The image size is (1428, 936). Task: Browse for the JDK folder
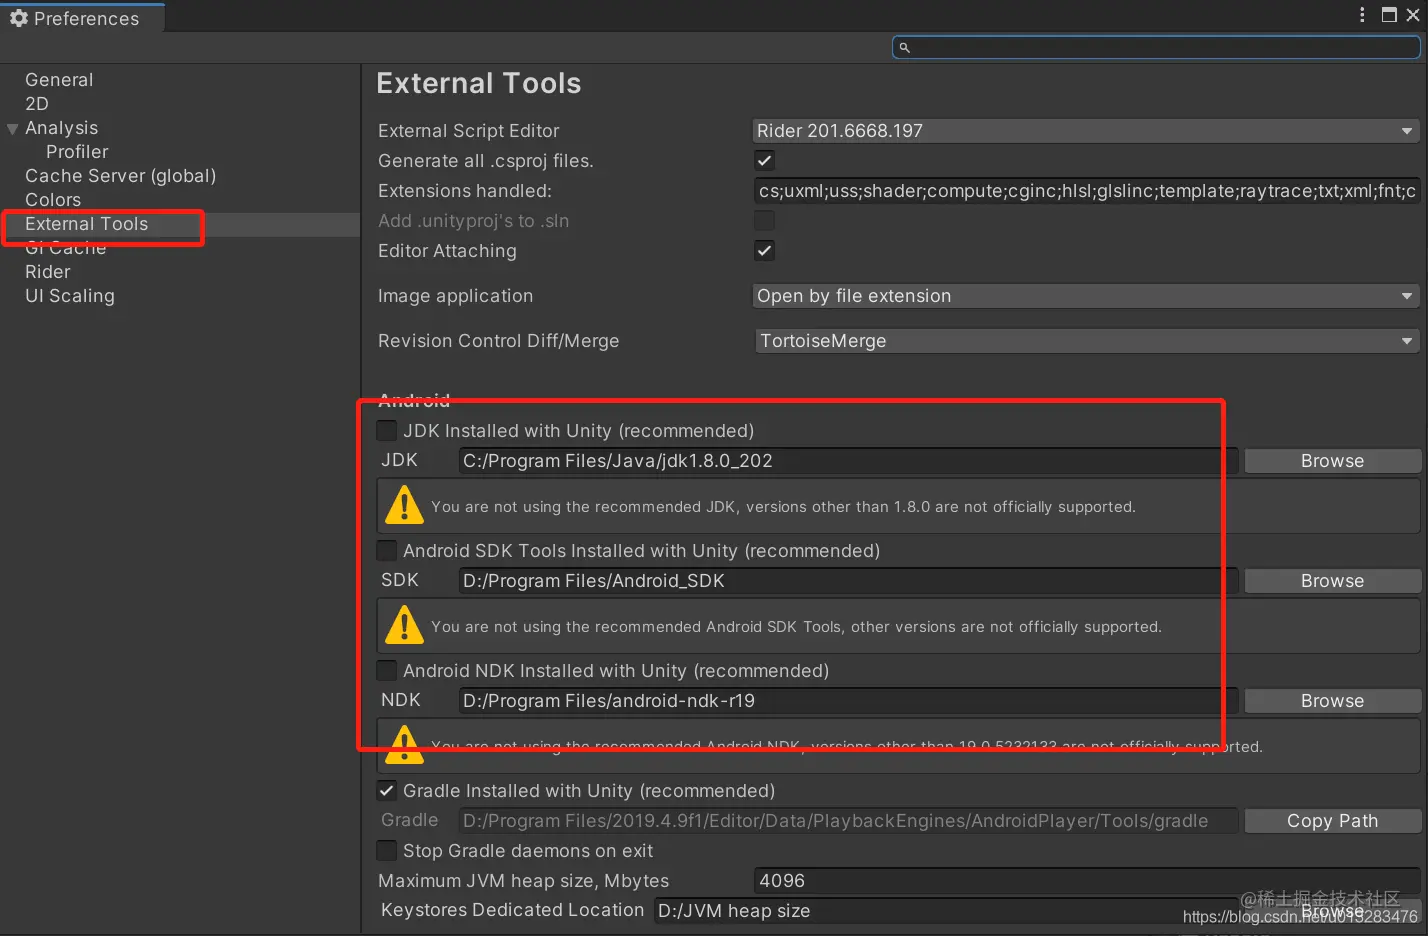point(1332,461)
